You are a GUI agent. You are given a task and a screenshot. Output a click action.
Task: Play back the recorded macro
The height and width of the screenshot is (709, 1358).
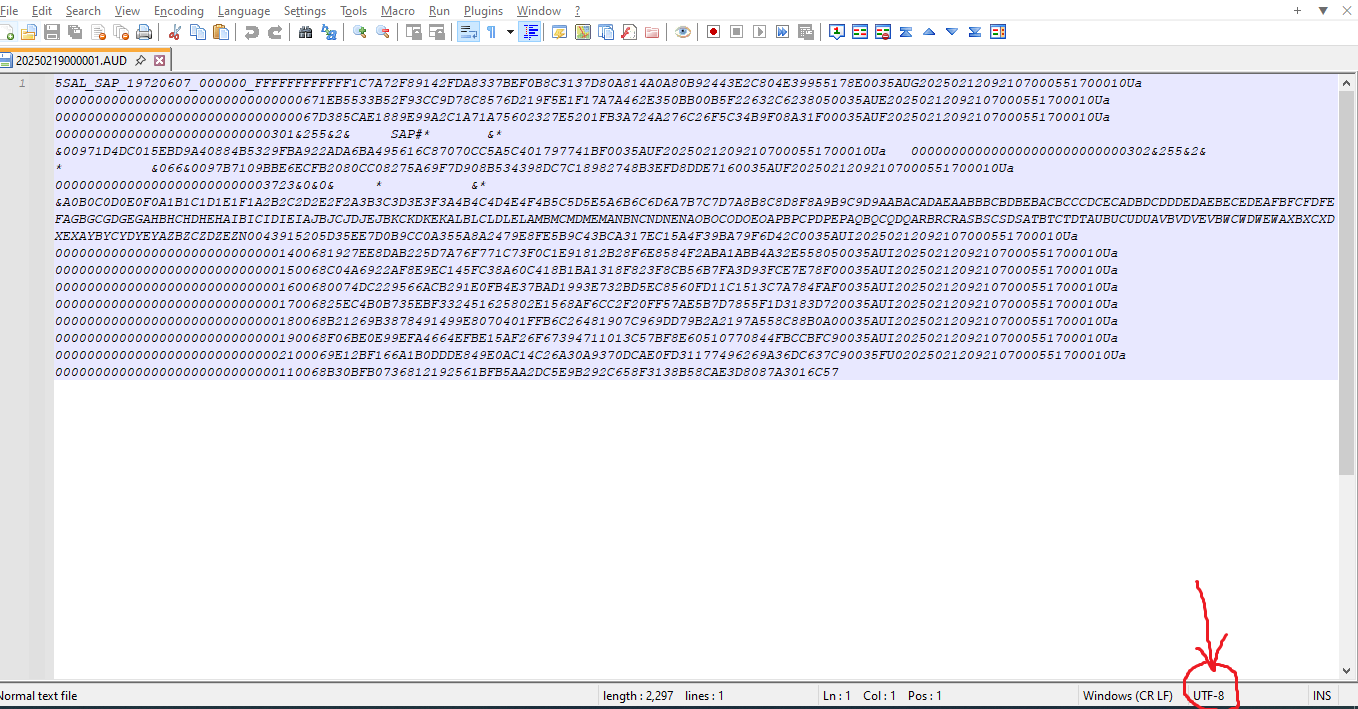[x=759, y=32]
